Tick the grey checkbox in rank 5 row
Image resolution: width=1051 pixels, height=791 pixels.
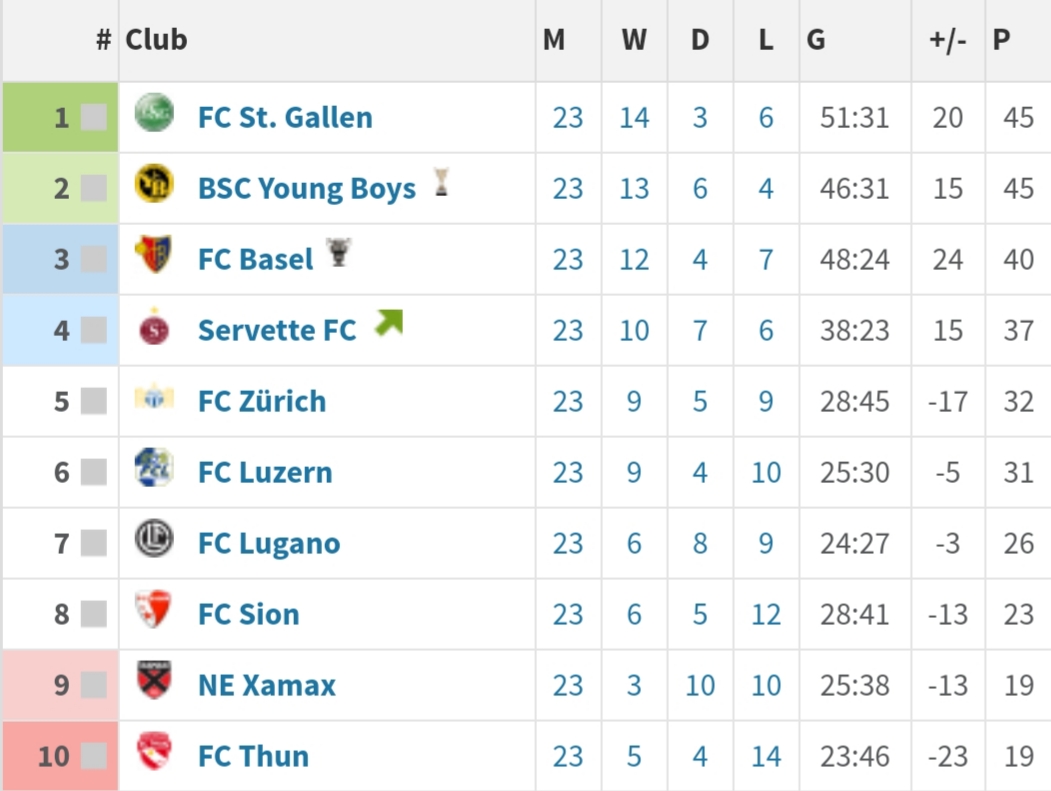94,401
